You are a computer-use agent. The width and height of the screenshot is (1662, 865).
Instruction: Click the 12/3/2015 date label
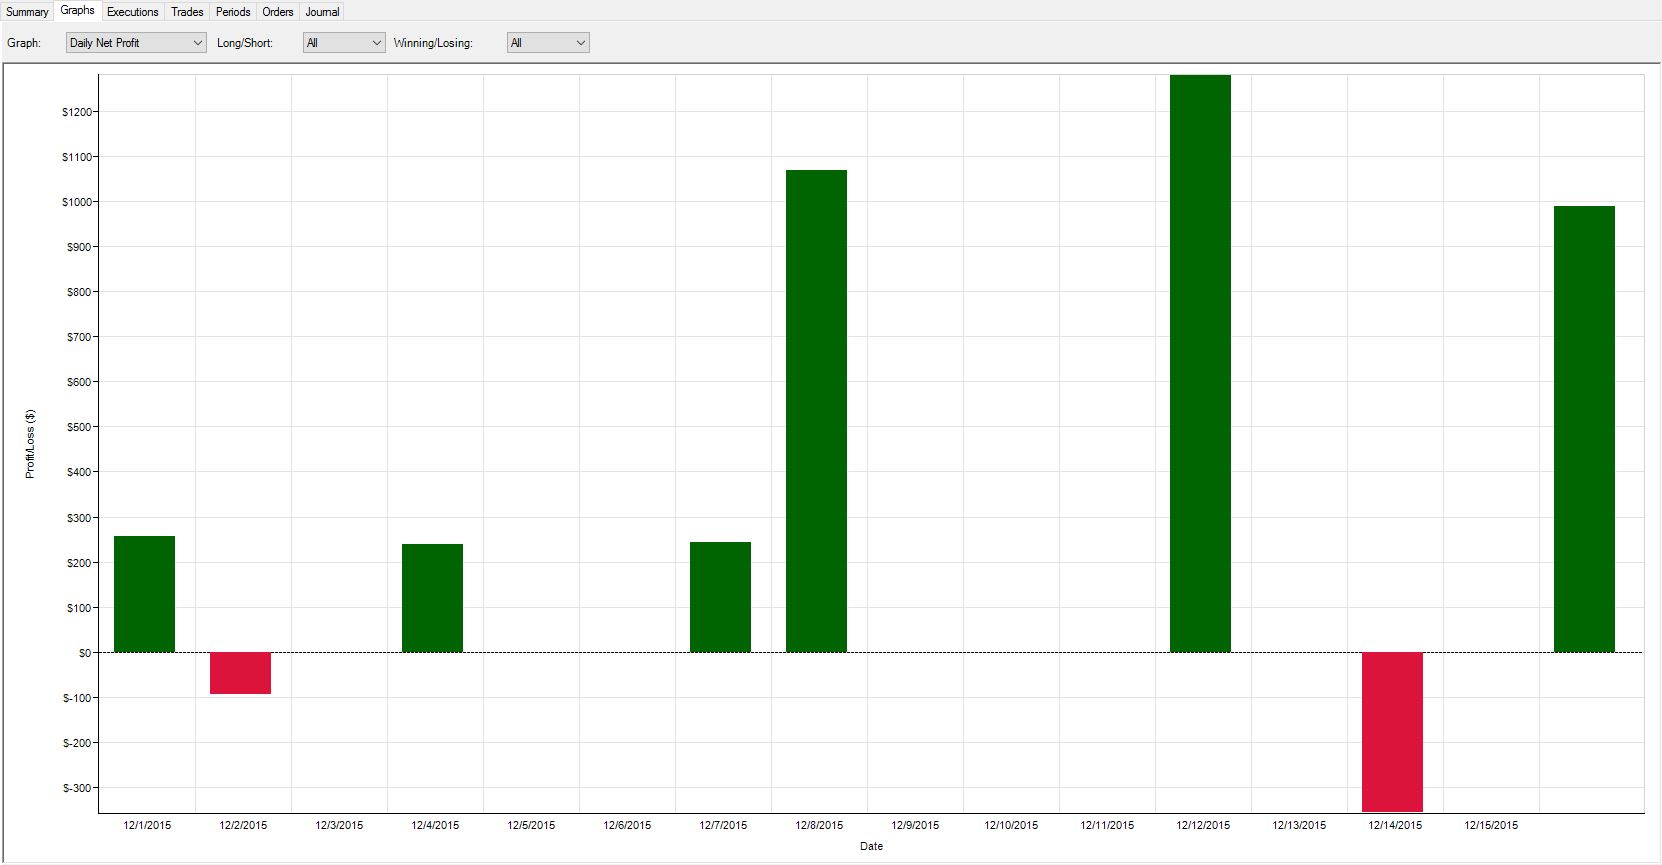point(339,826)
